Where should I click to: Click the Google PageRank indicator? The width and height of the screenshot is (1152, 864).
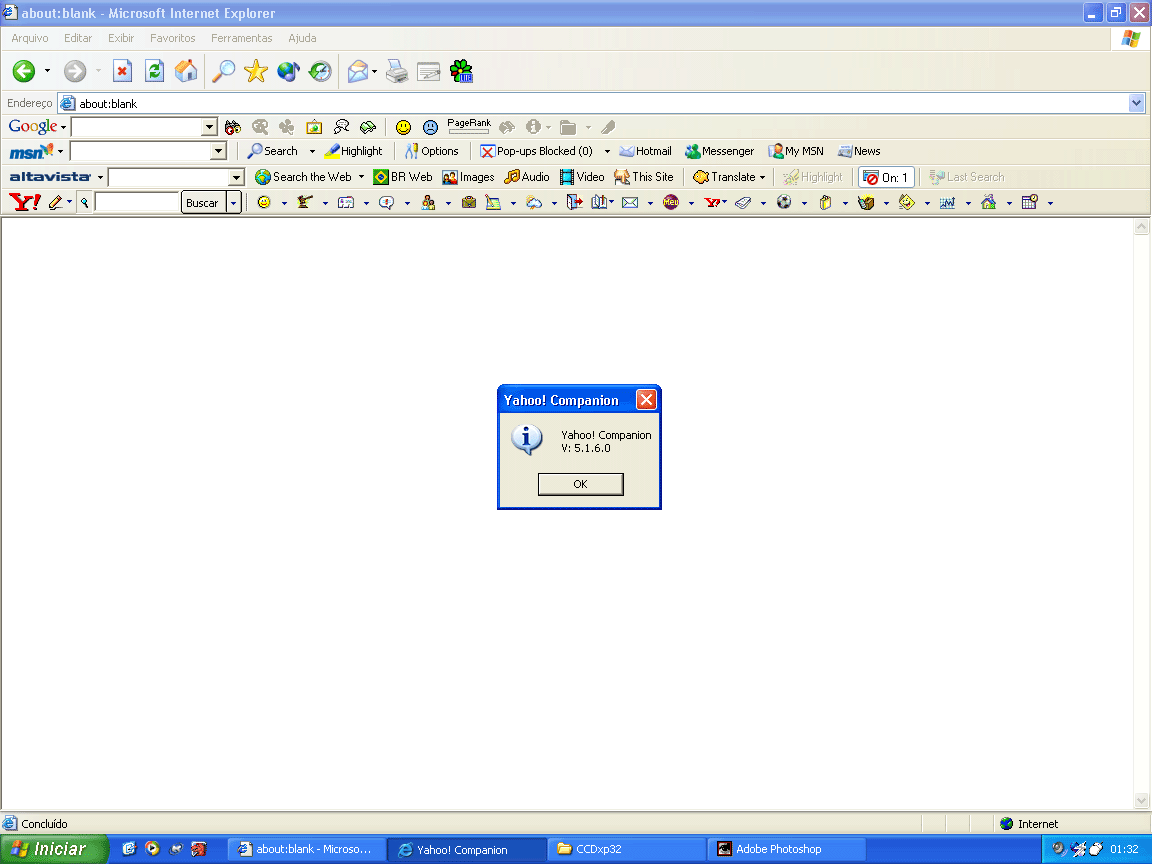coord(469,126)
